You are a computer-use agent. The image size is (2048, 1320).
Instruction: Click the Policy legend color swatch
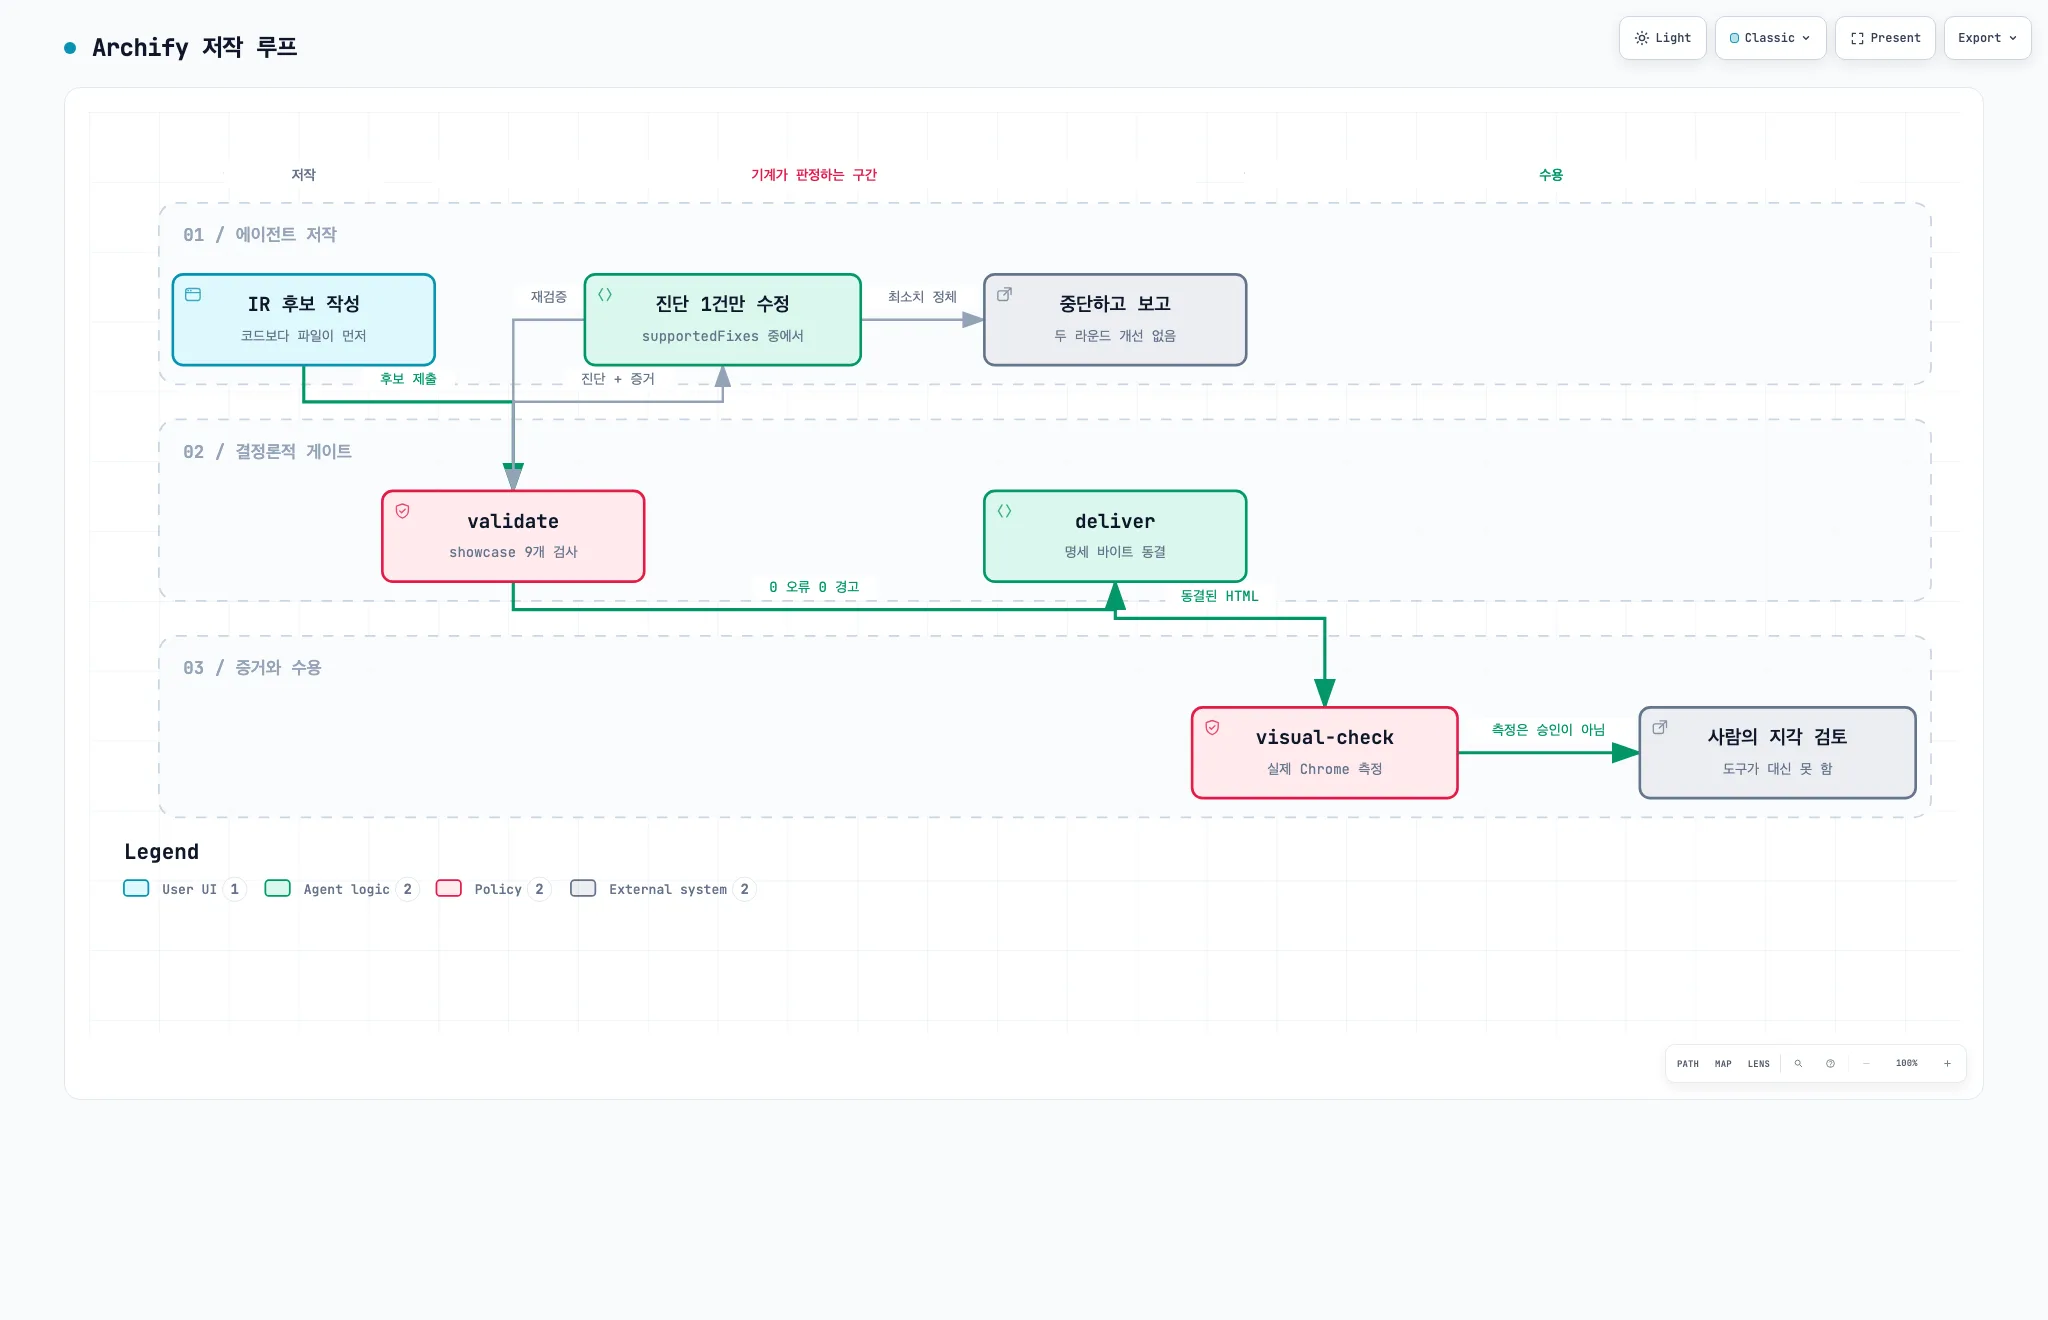pyautogui.click(x=449, y=888)
